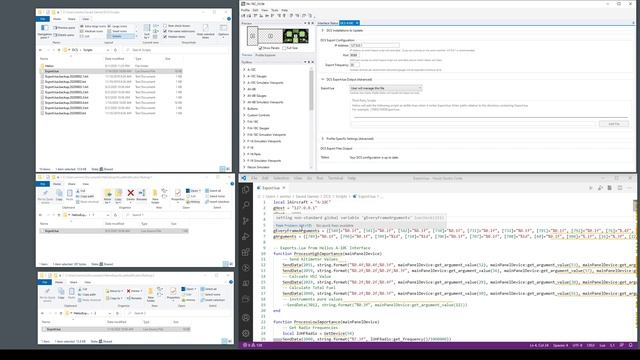Open the Terminal menu in VS Code

pos(336,178)
